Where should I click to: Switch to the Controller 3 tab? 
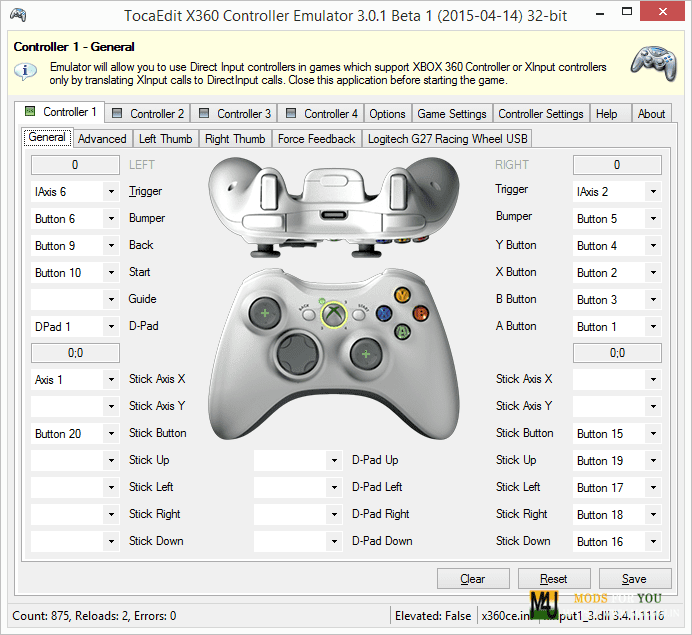pyautogui.click(x=235, y=113)
